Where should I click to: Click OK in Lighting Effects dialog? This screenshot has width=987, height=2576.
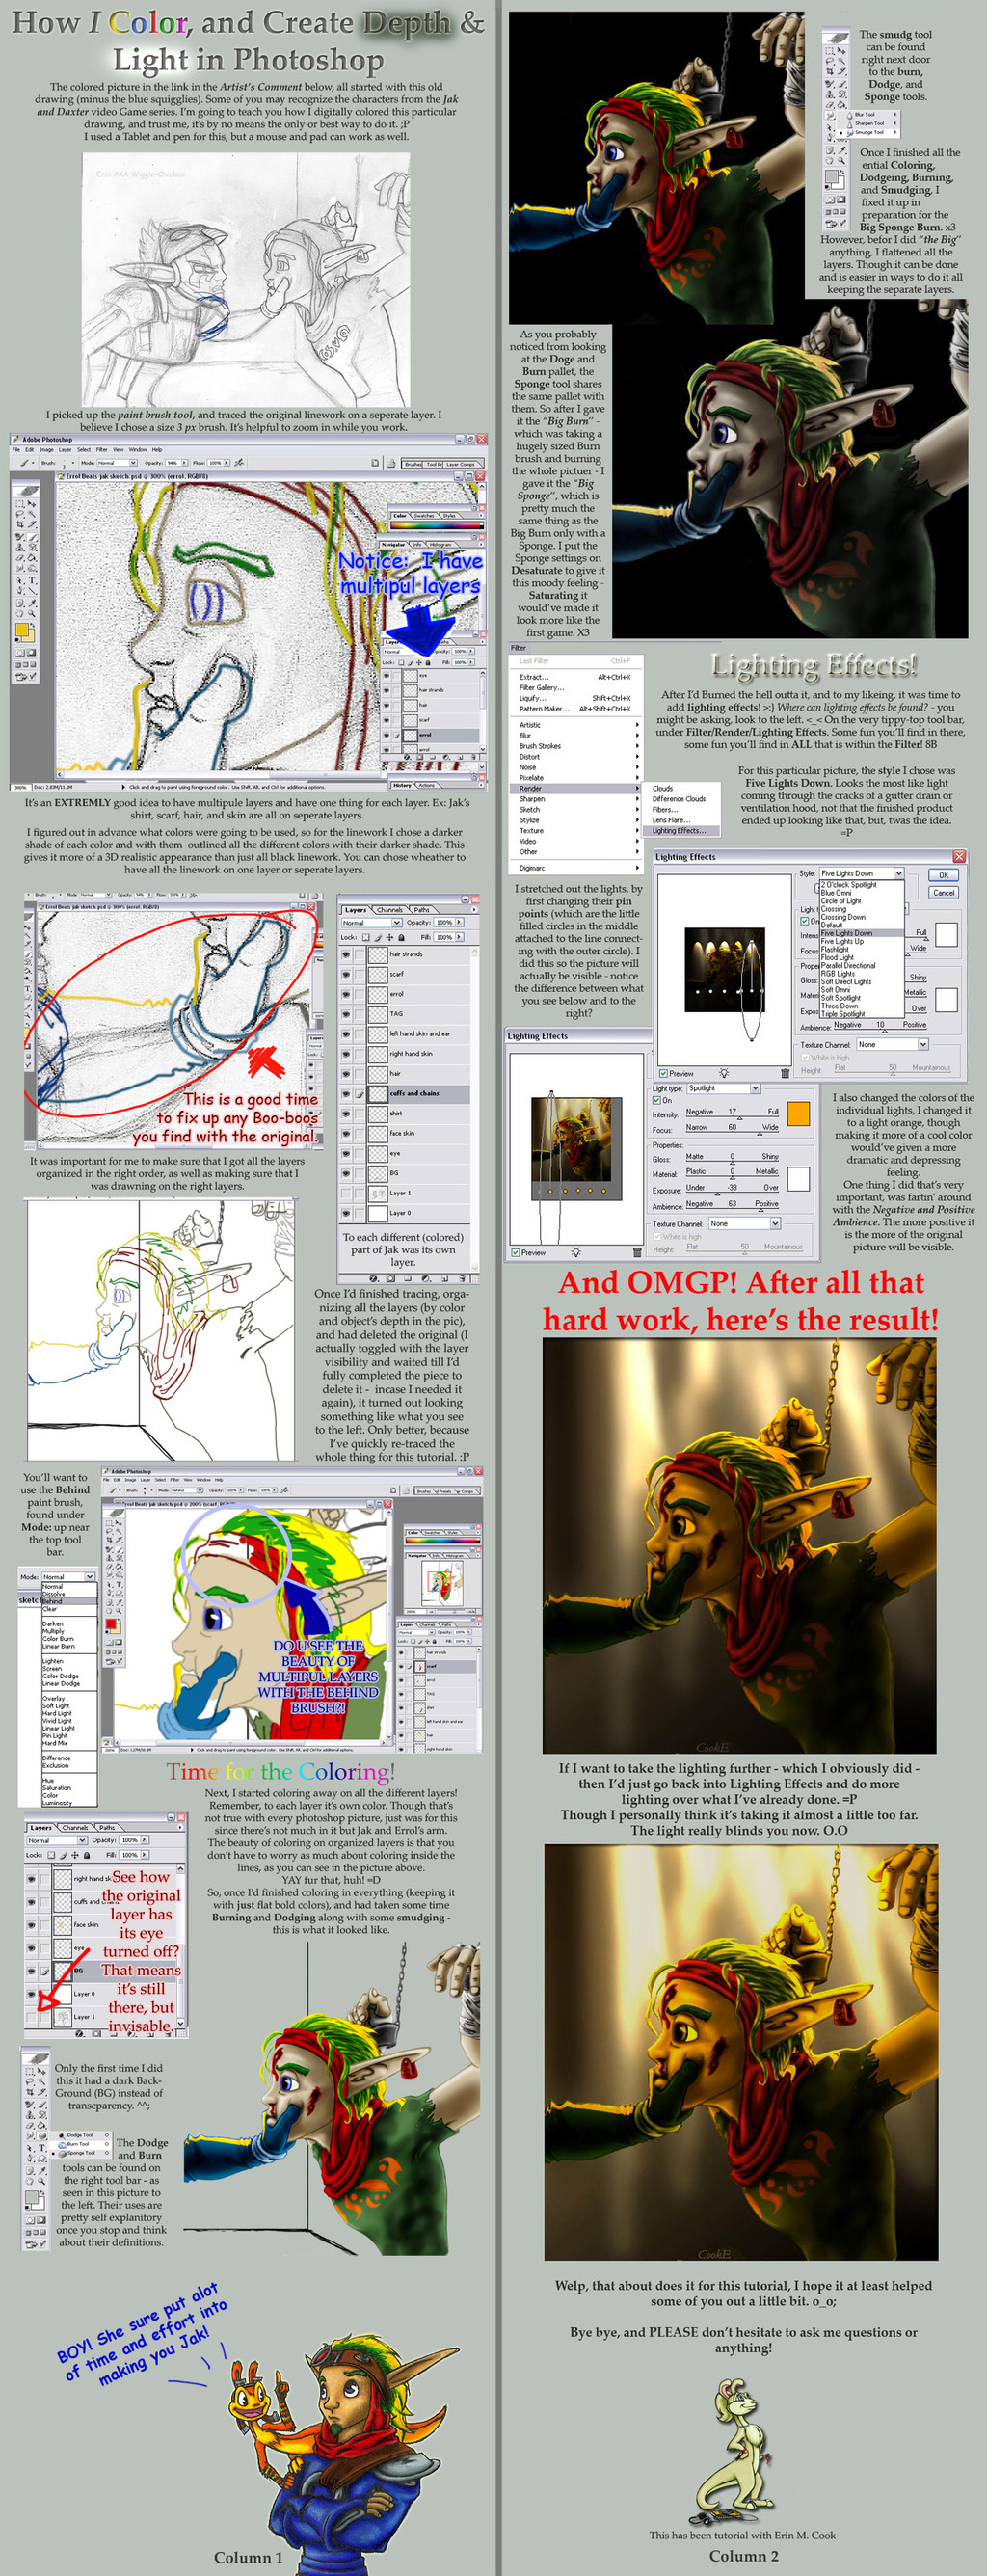pos(943,875)
